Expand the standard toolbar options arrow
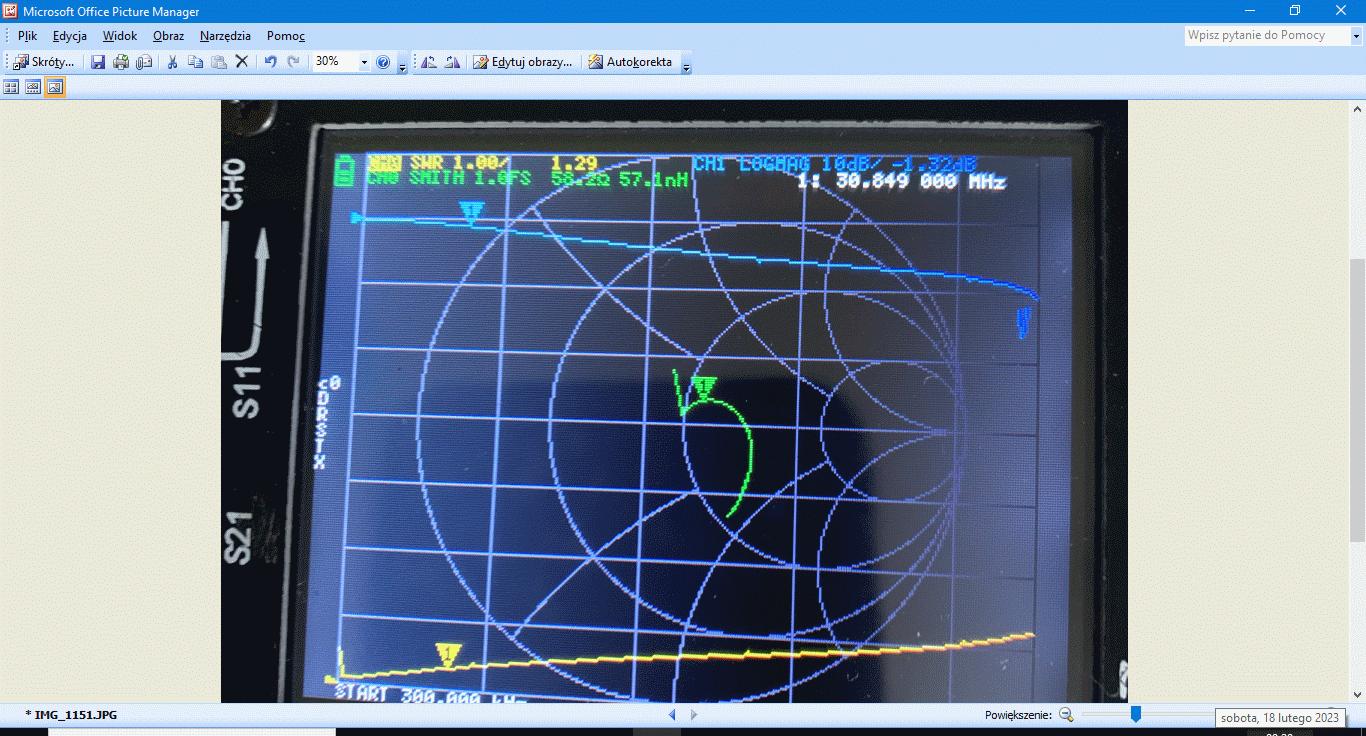This screenshot has width=1366, height=736. coord(402,66)
